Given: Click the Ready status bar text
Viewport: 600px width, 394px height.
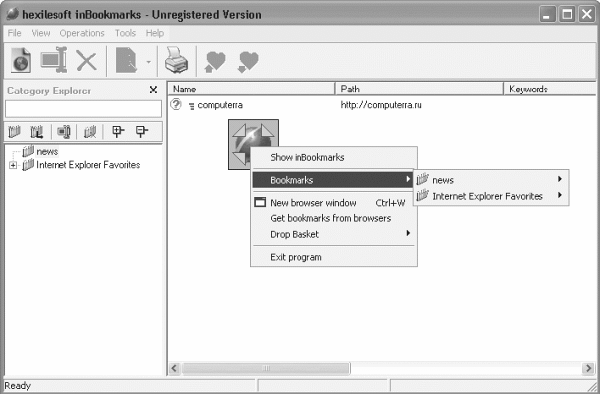Looking at the screenshot, I should point(18,386).
